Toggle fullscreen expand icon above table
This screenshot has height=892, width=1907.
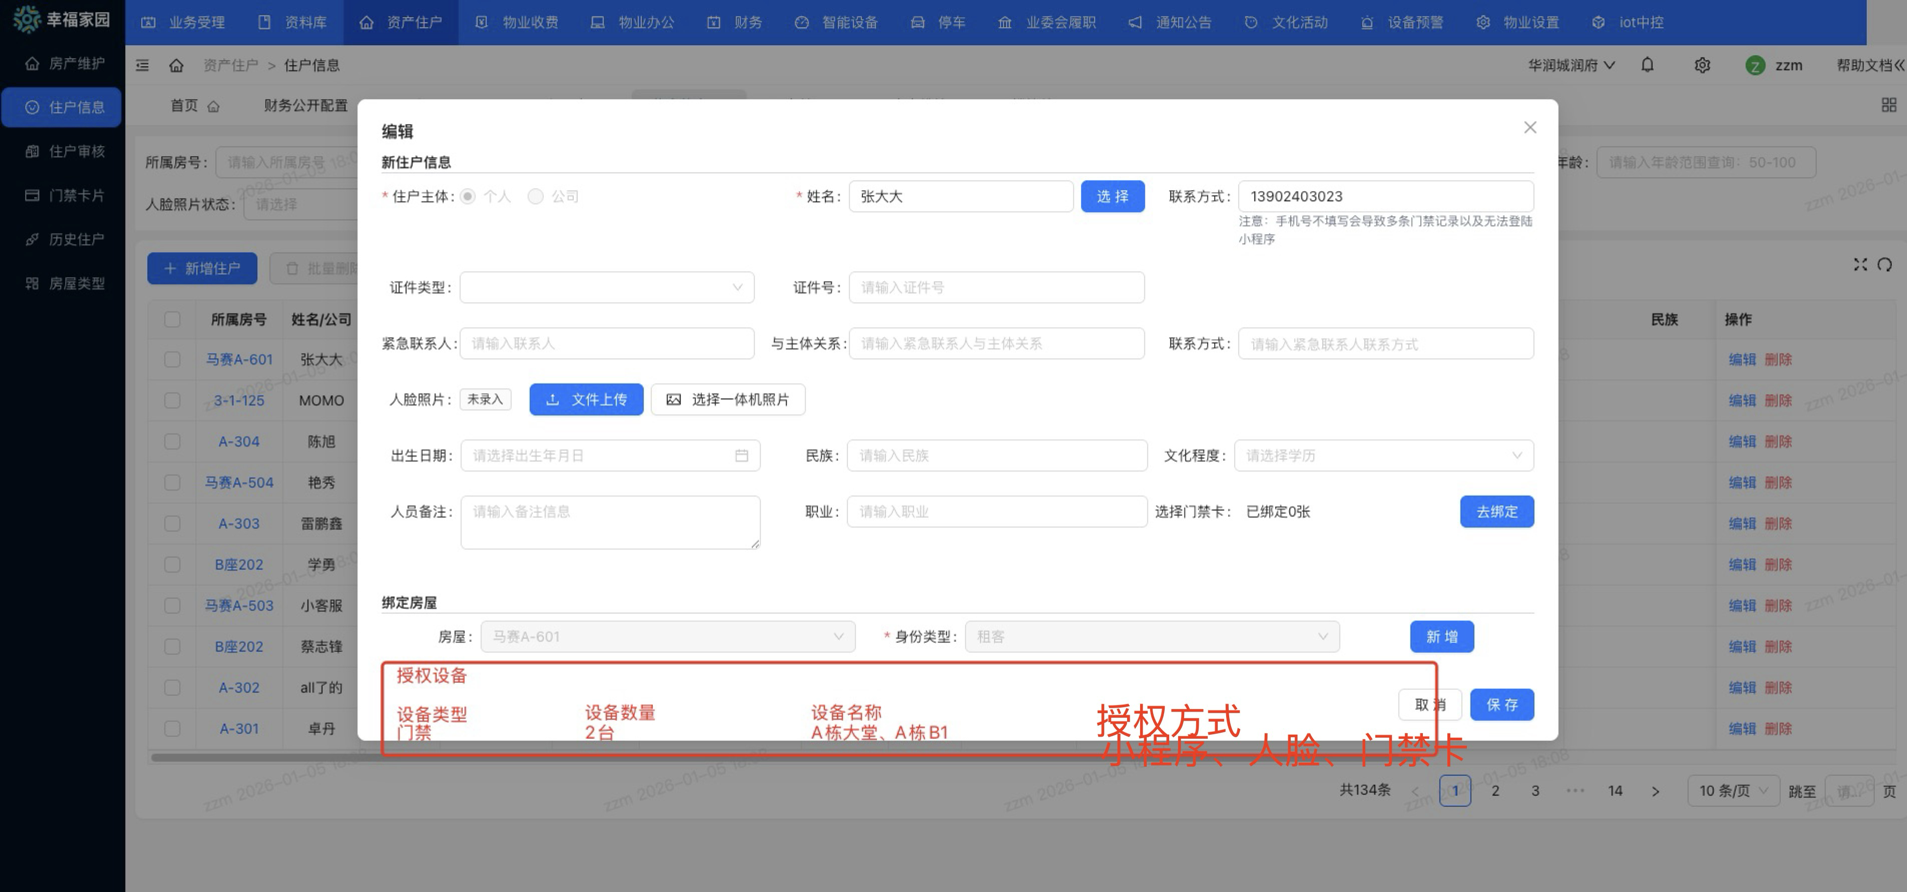tap(1860, 265)
